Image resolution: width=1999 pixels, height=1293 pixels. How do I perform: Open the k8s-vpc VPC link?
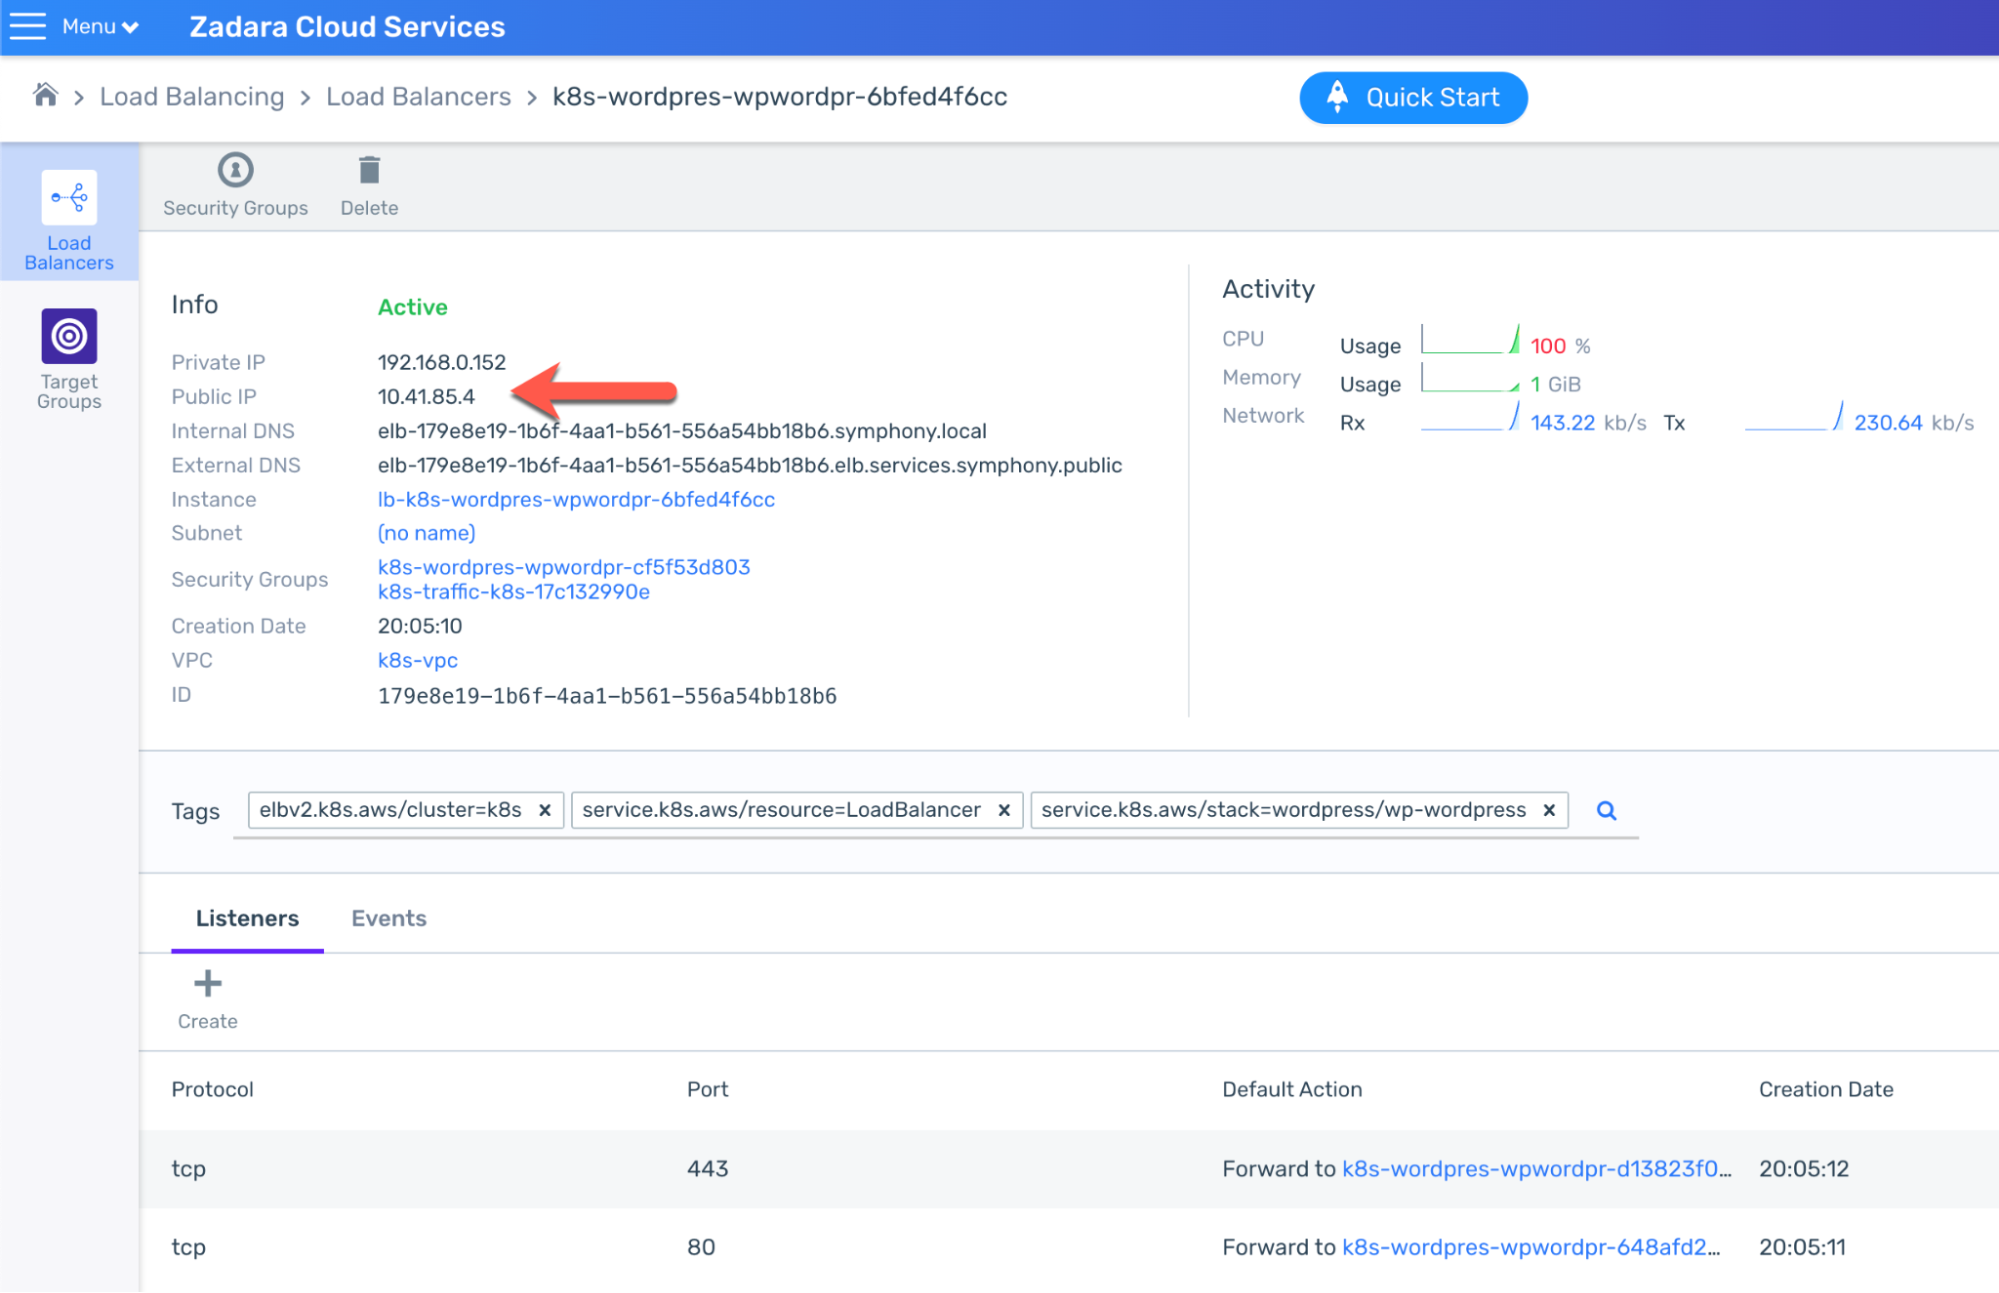417,660
